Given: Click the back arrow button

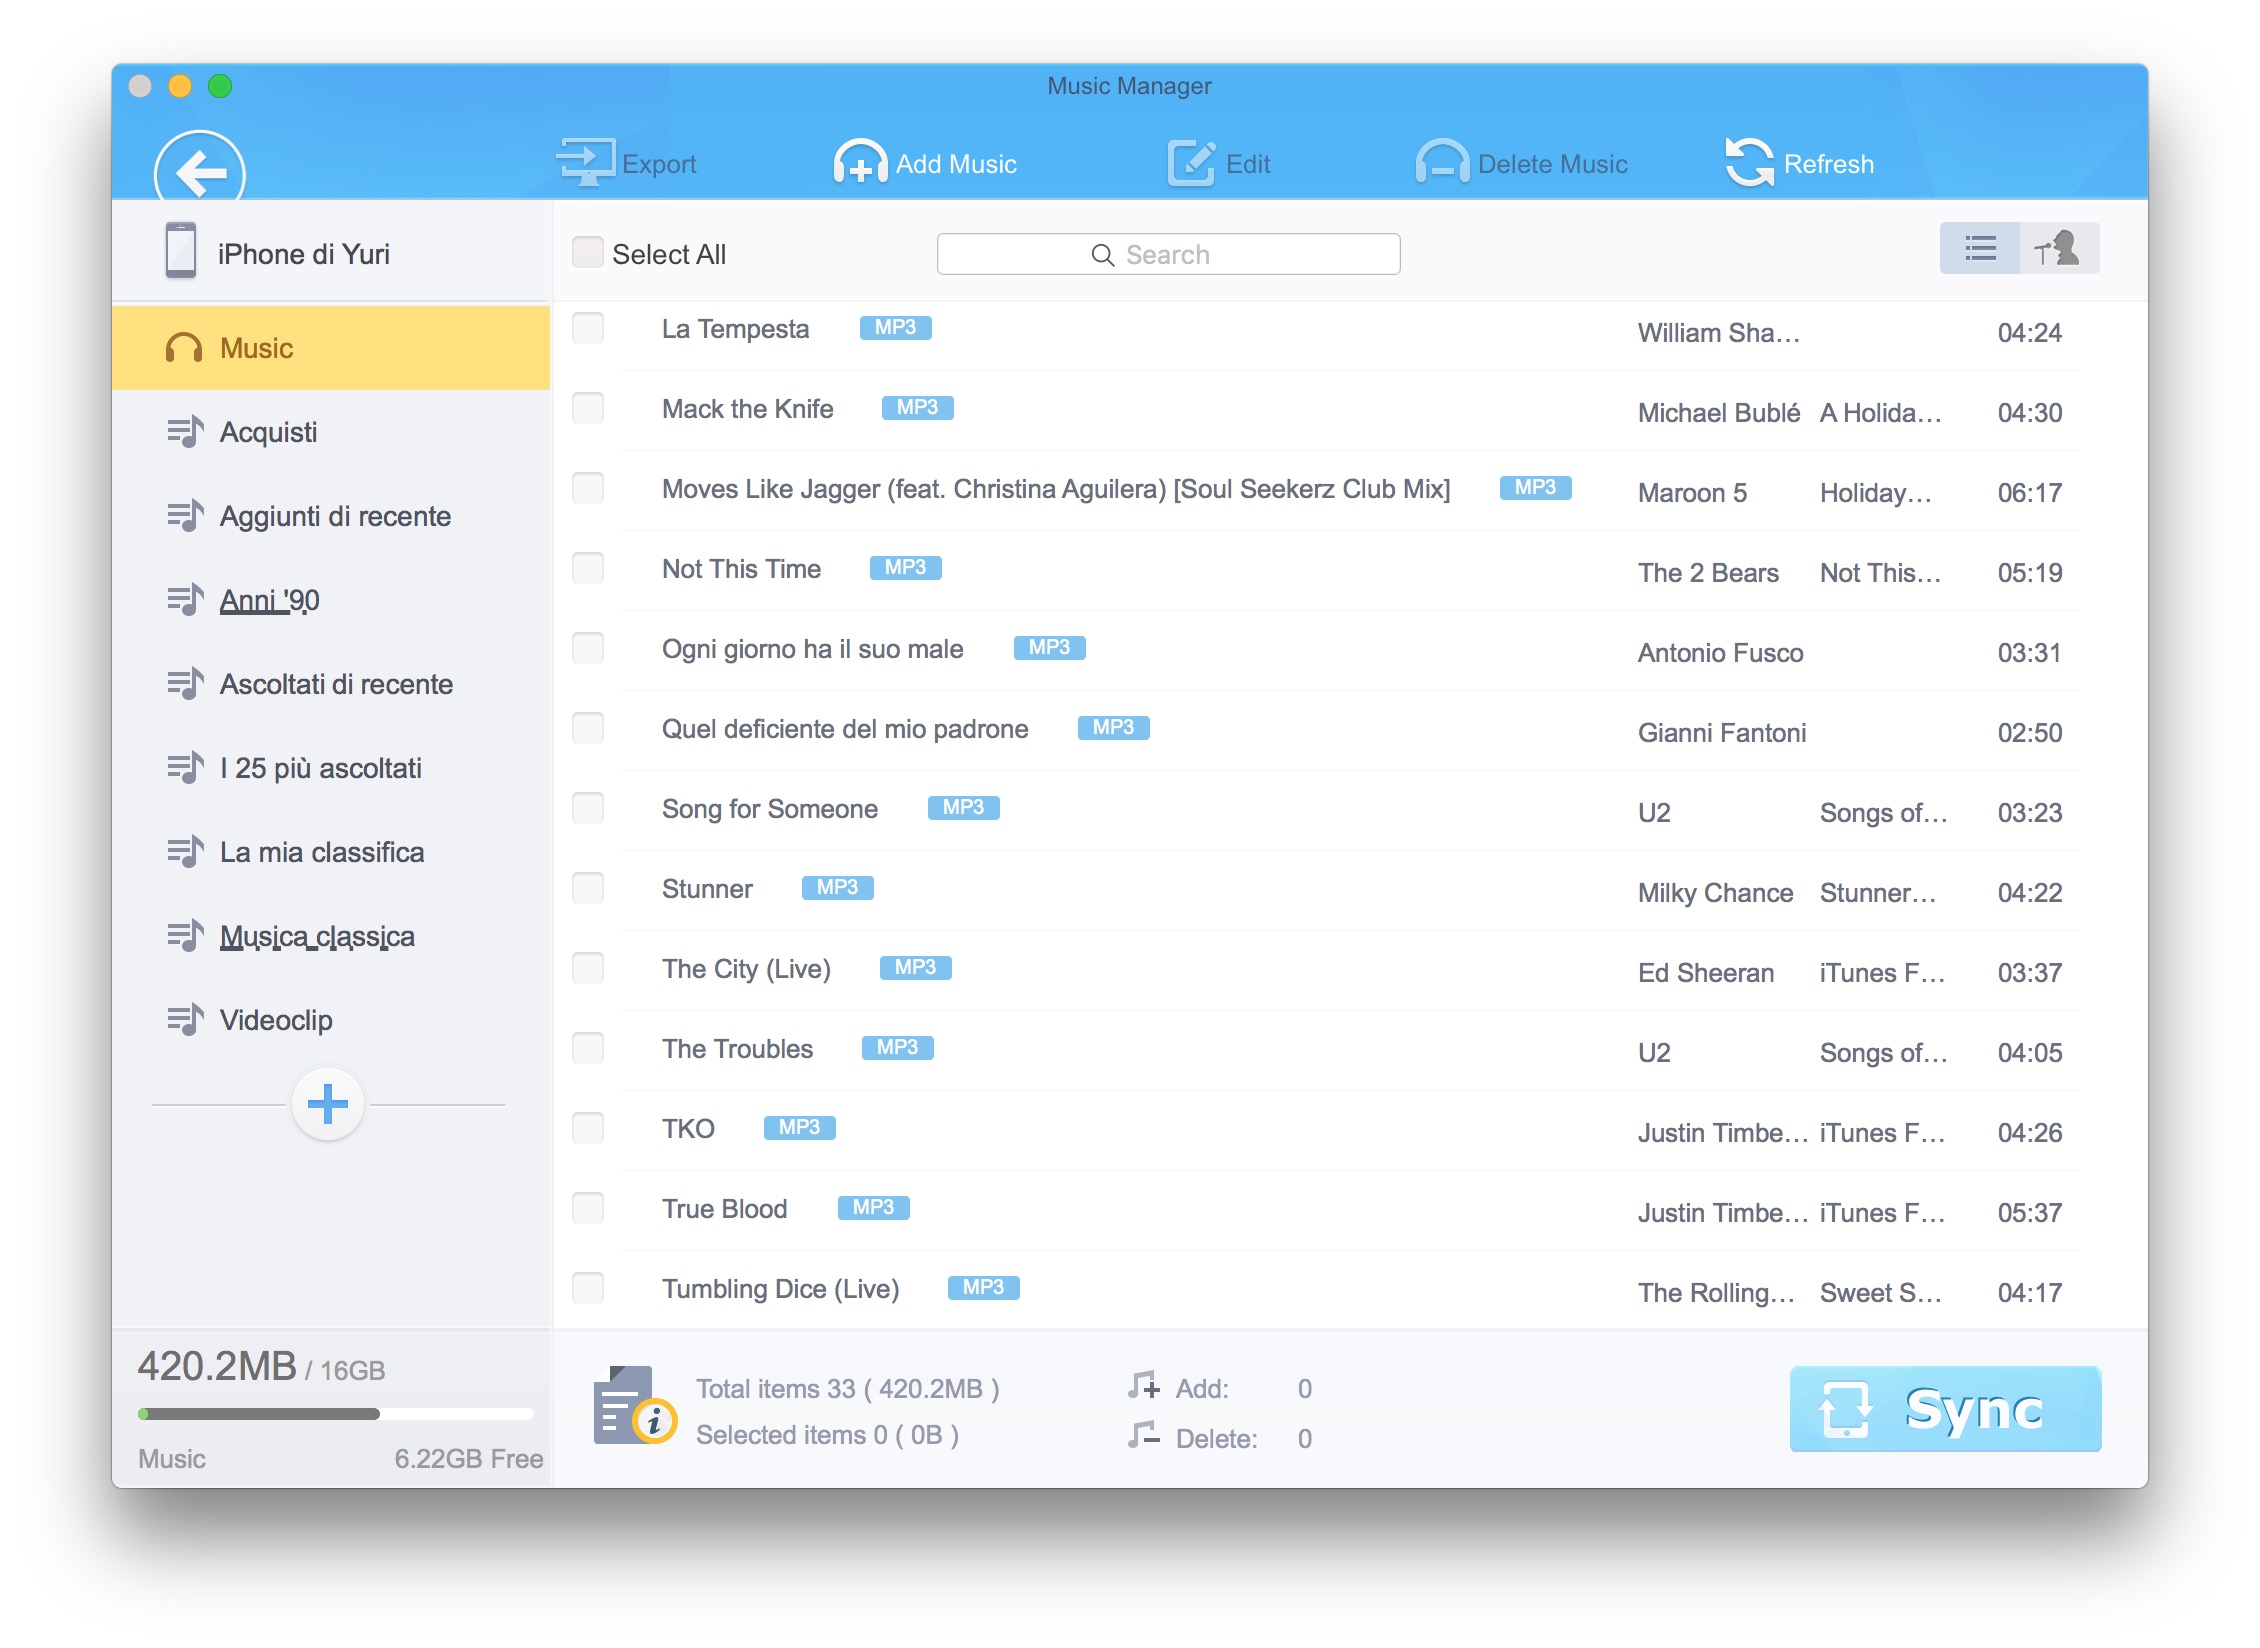Looking at the screenshot, I should (199, 172).
